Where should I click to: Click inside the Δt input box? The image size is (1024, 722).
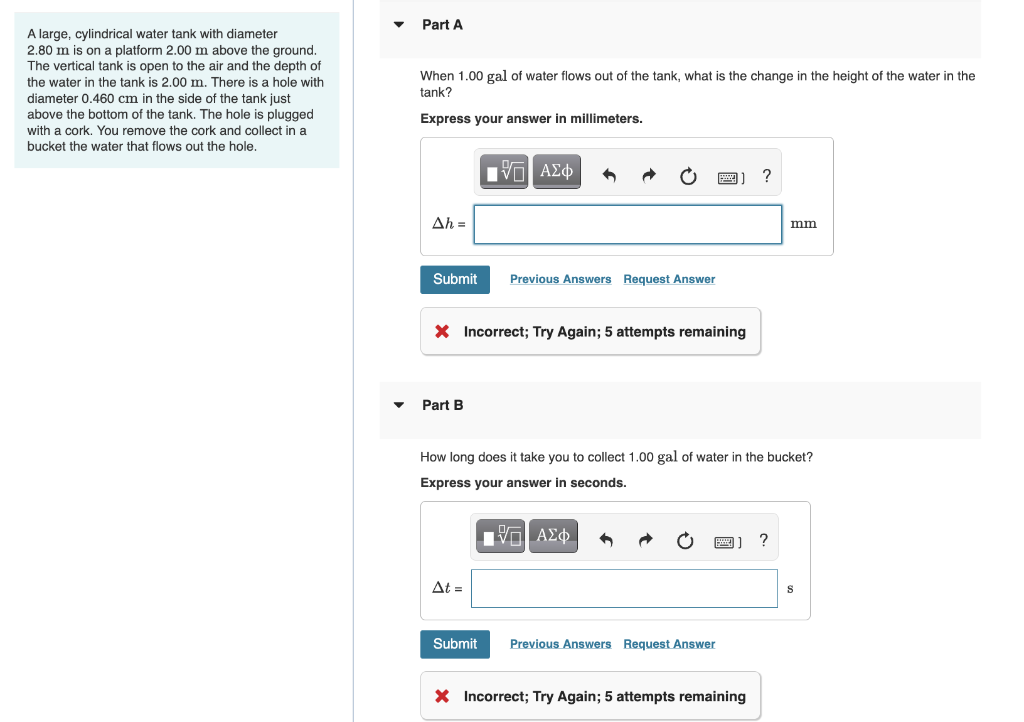coord(624,588)
